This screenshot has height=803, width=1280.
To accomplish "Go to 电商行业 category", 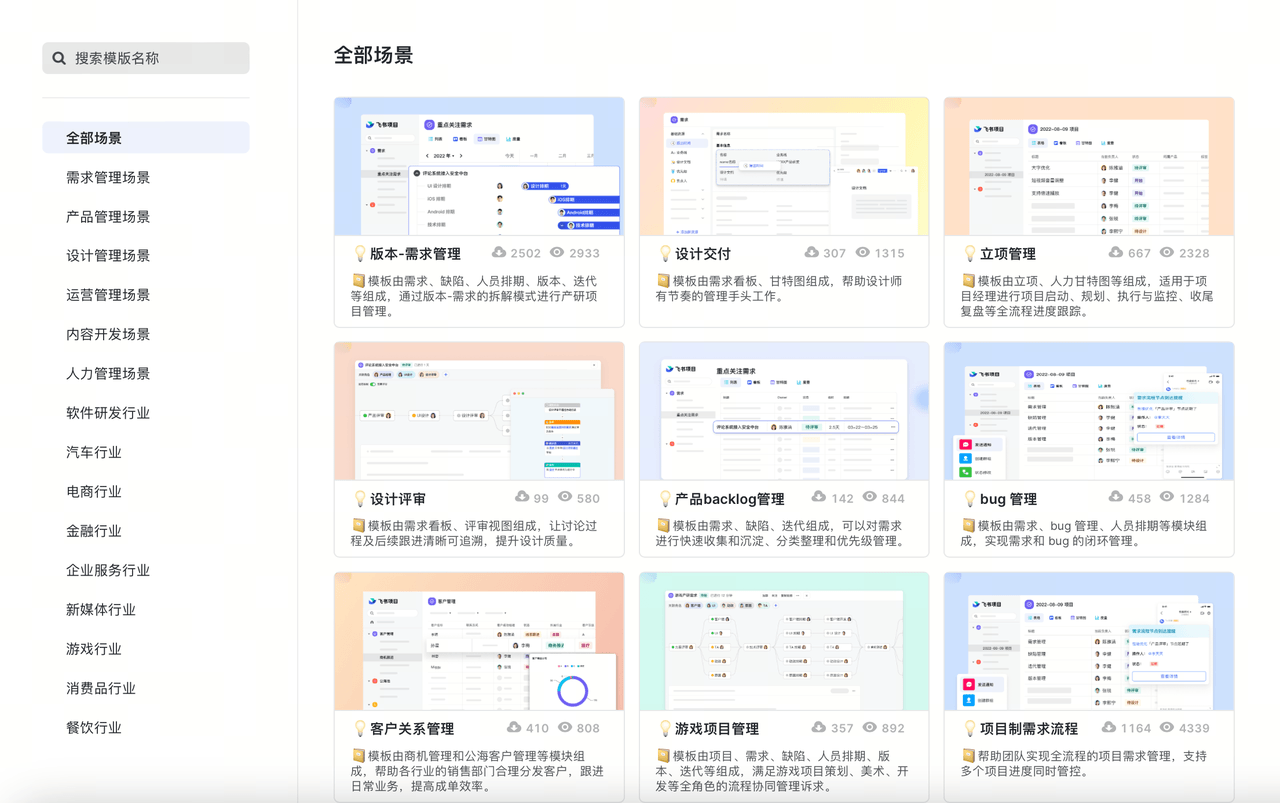I will tap(94, 491).
